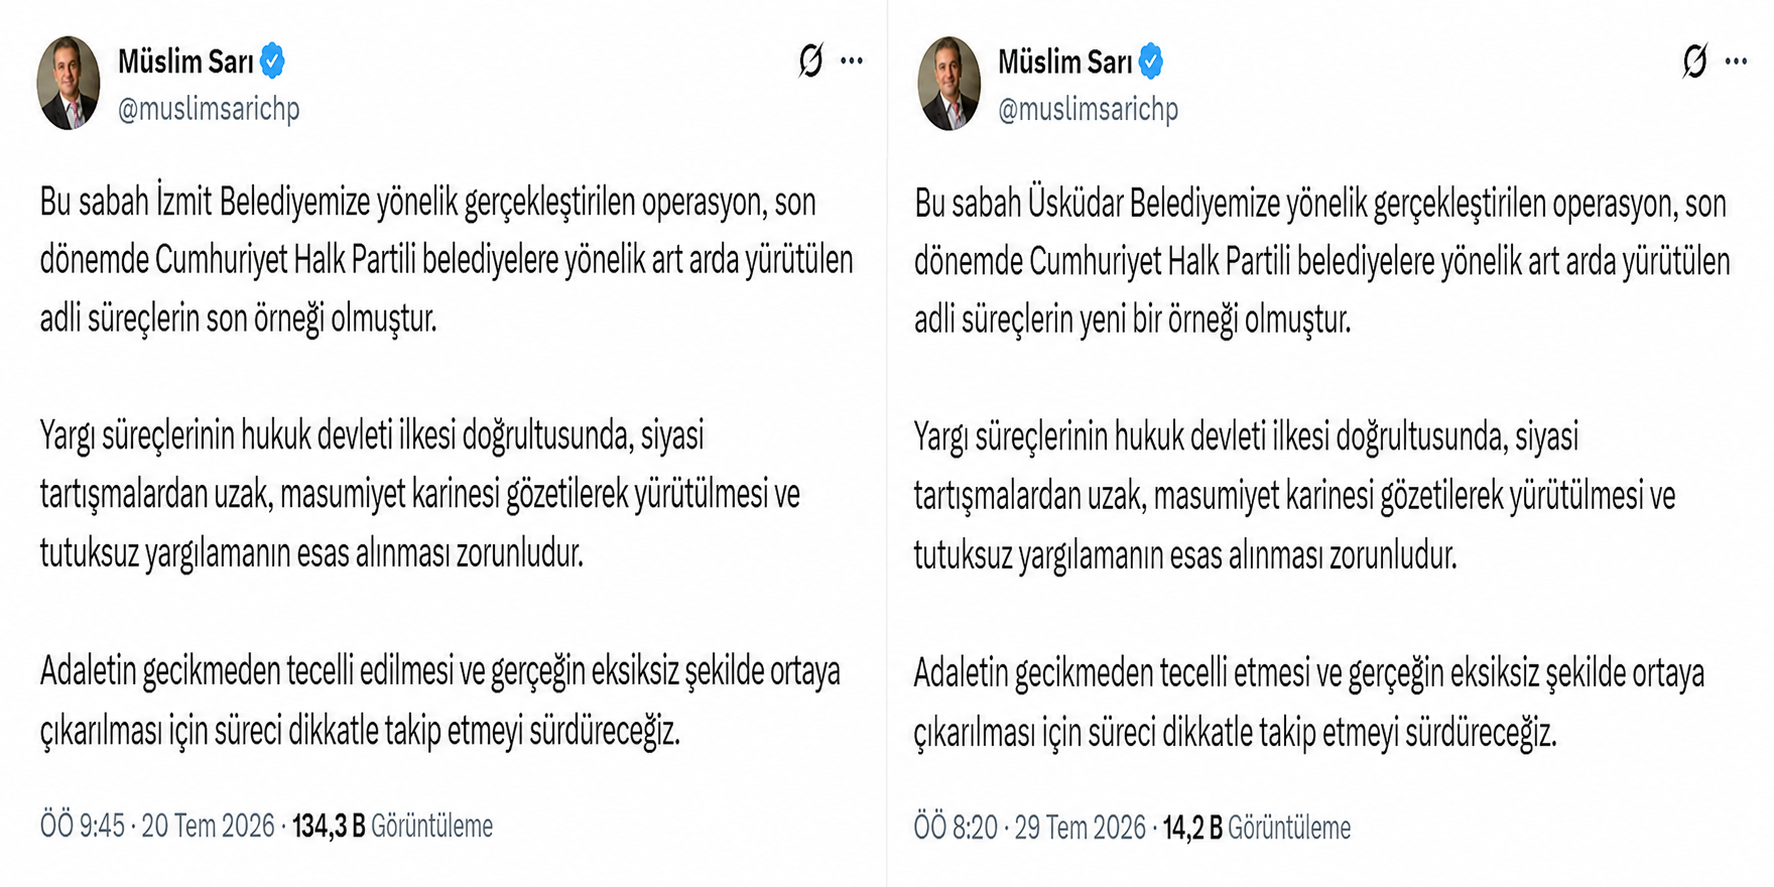Viewport: 1774px width, 887px height.
Task: Open more options on the Üsküdar tweet
Action: tap(1736, 61)
